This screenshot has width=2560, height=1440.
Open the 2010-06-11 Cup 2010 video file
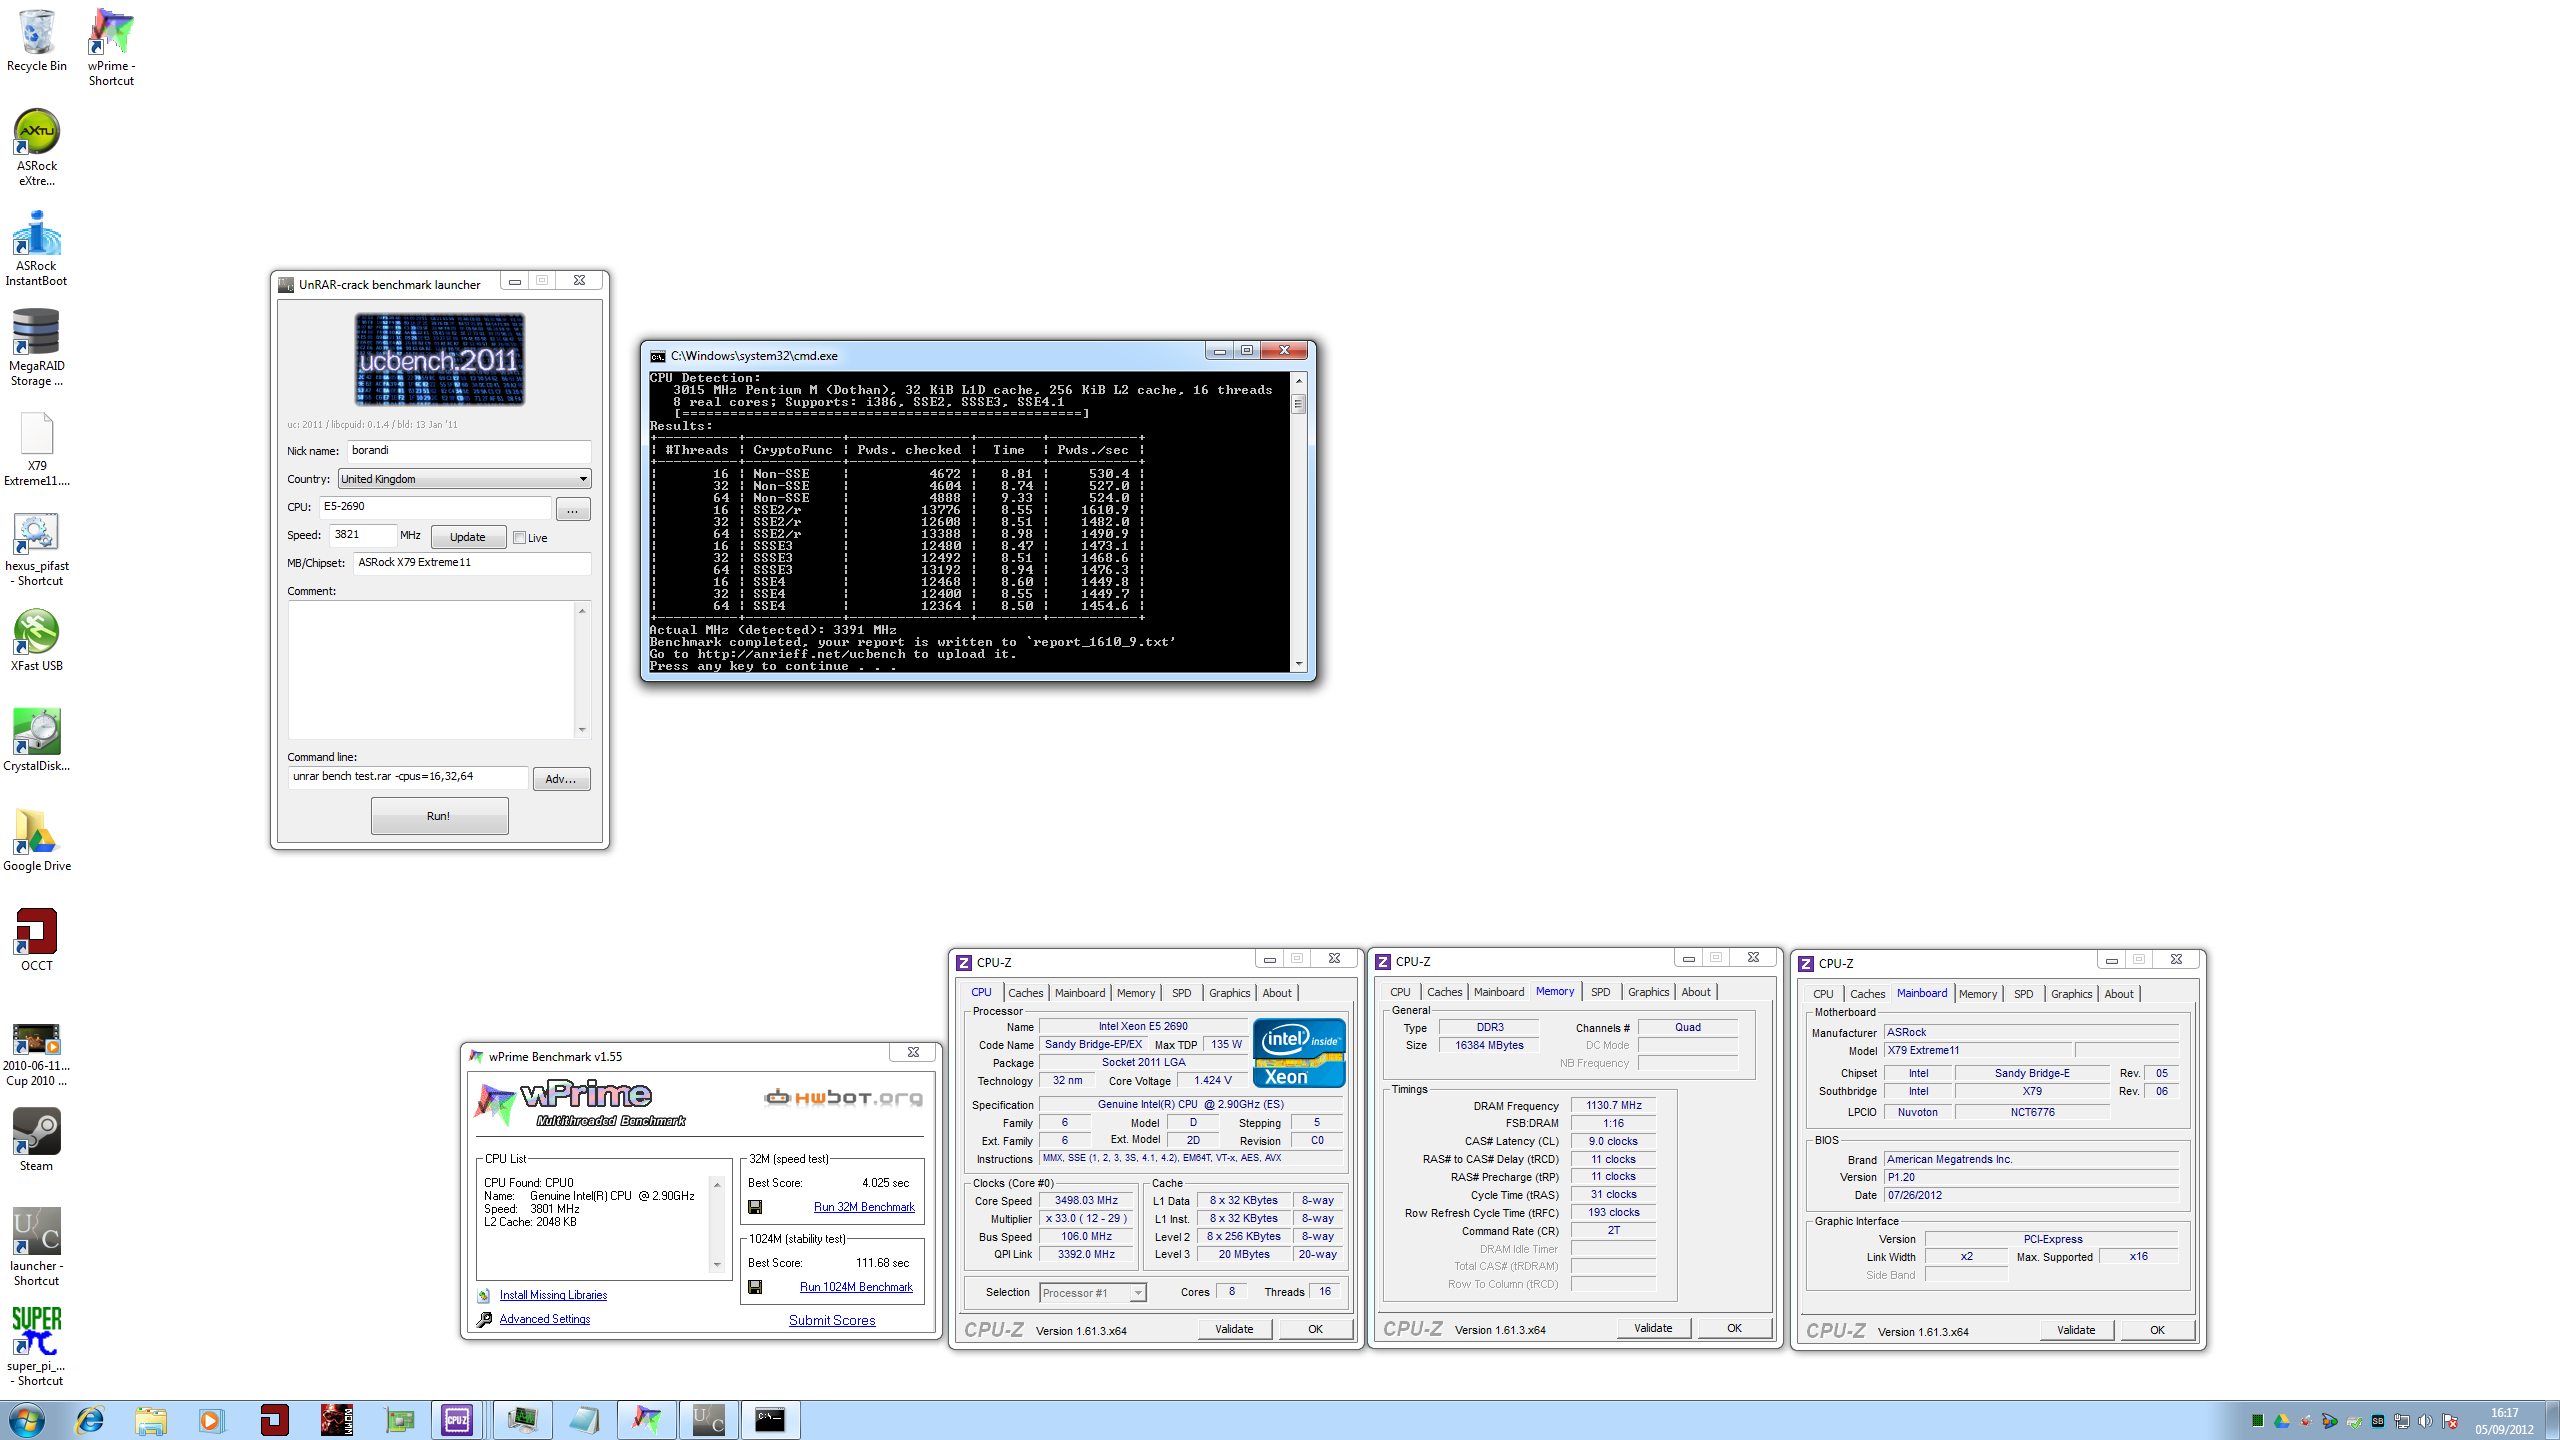point(37,1054)
